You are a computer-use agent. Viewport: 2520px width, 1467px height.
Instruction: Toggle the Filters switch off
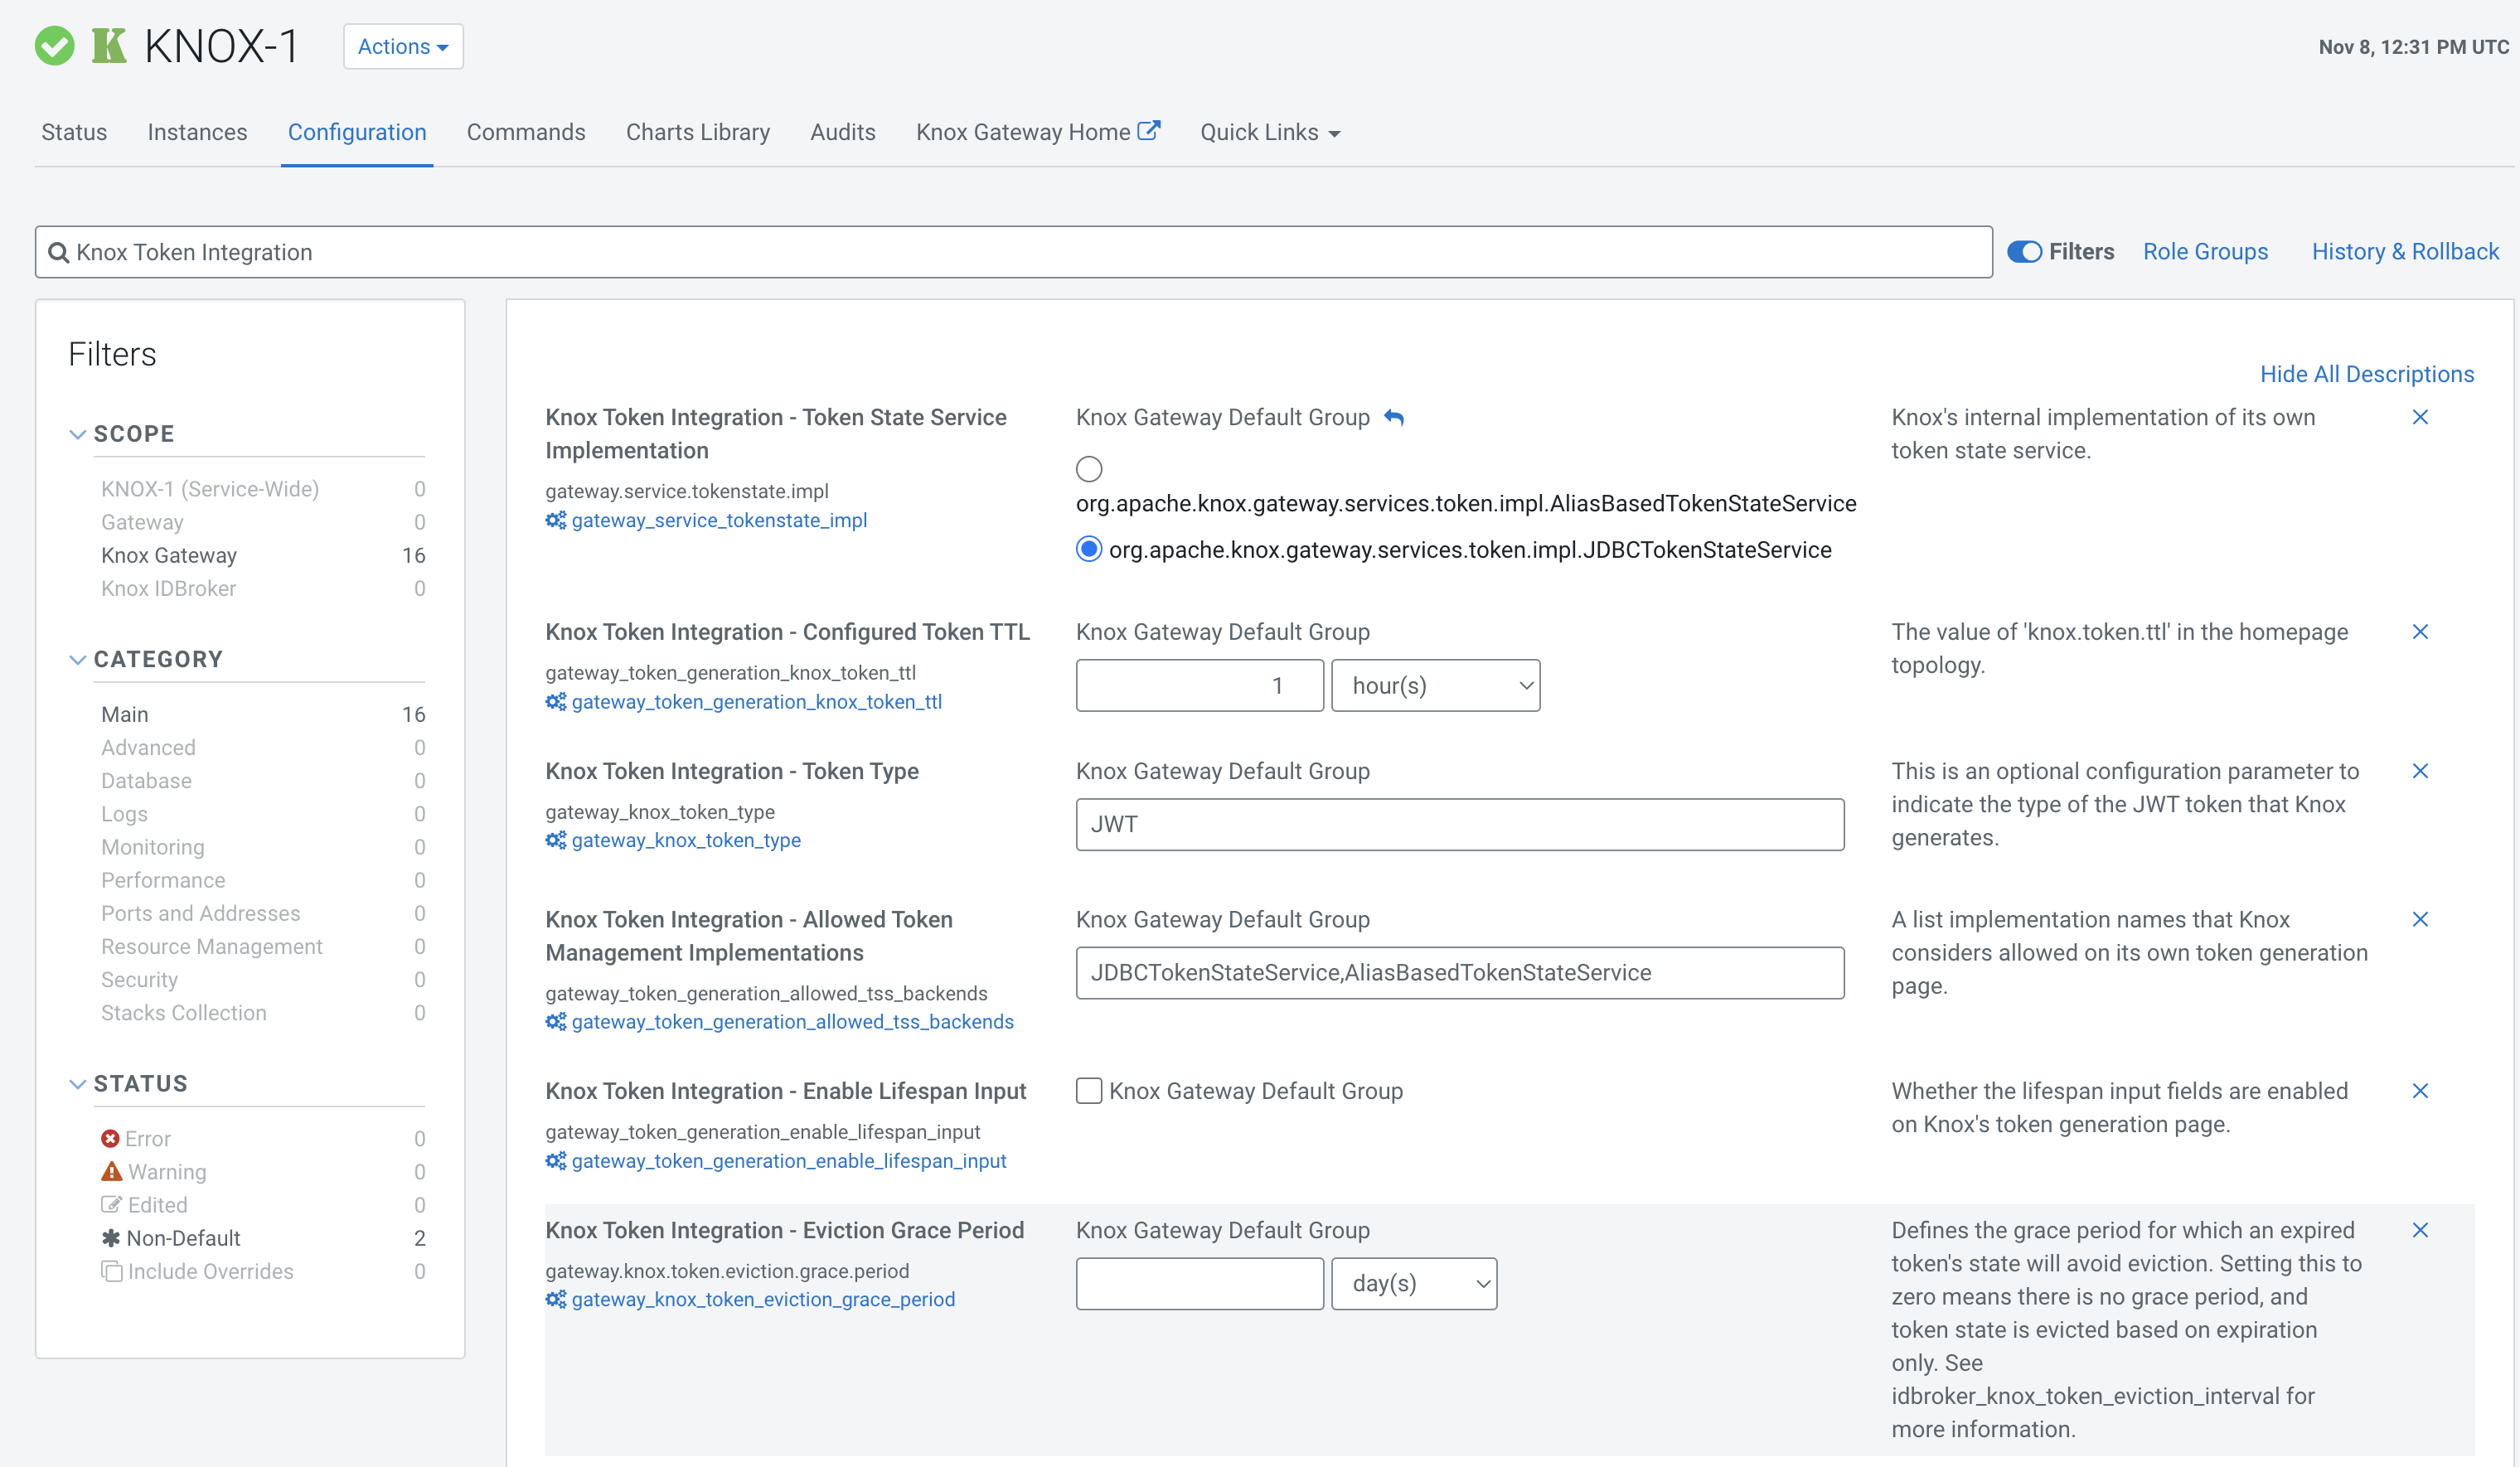(2024, 252)
